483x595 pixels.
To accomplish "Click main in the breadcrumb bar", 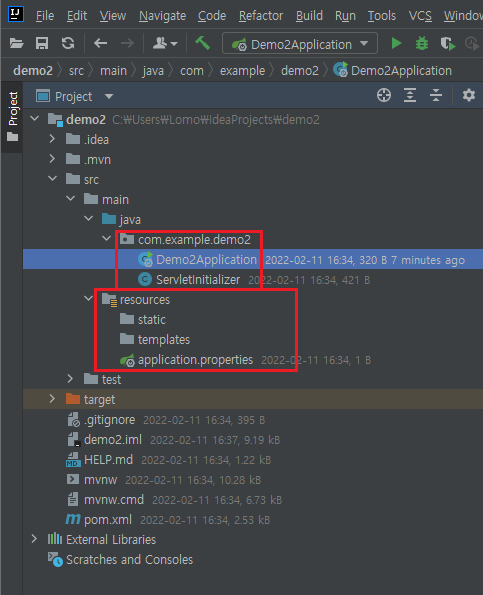I will coord(113,71).
